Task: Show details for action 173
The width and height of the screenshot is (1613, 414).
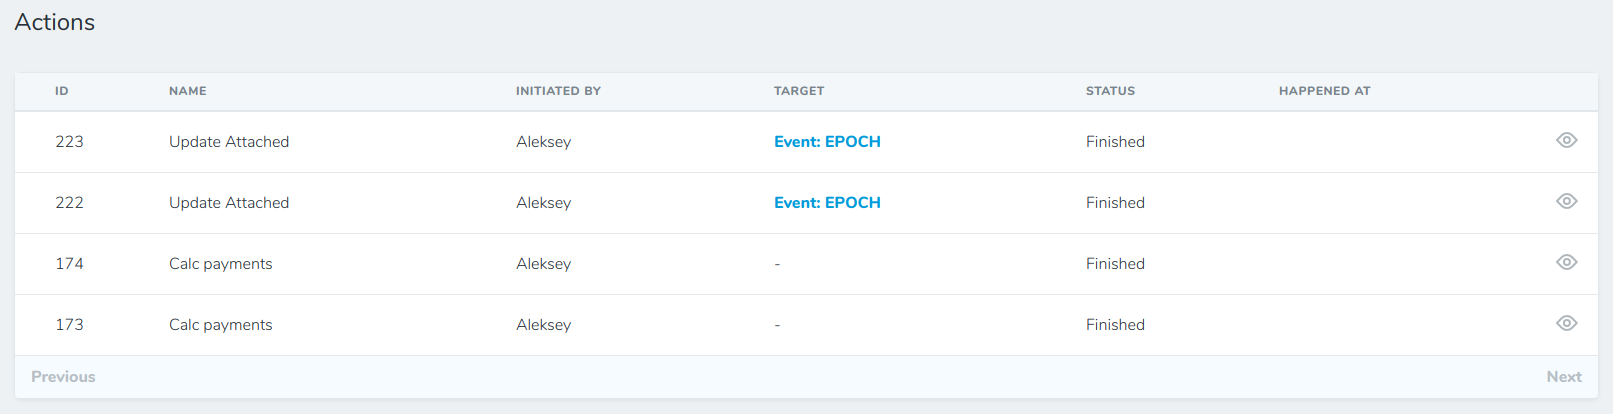Action: click(x=1566, y=324)
